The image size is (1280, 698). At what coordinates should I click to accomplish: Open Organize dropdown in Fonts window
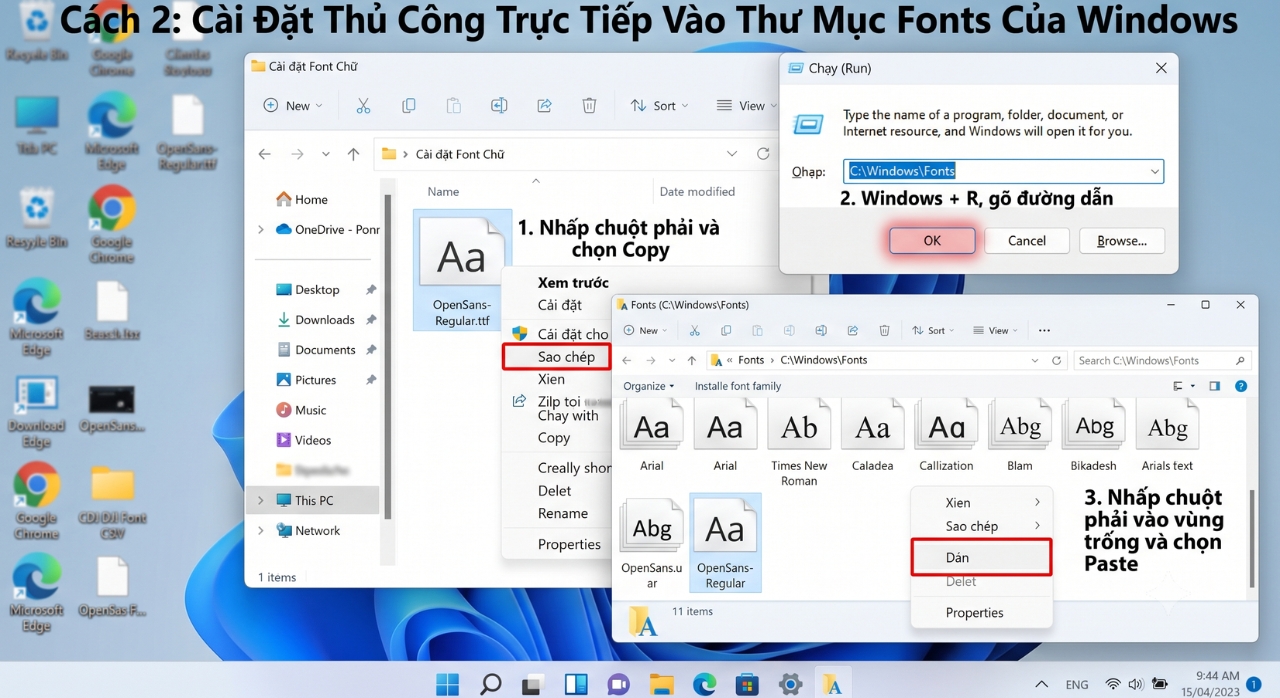coord(649,386)
